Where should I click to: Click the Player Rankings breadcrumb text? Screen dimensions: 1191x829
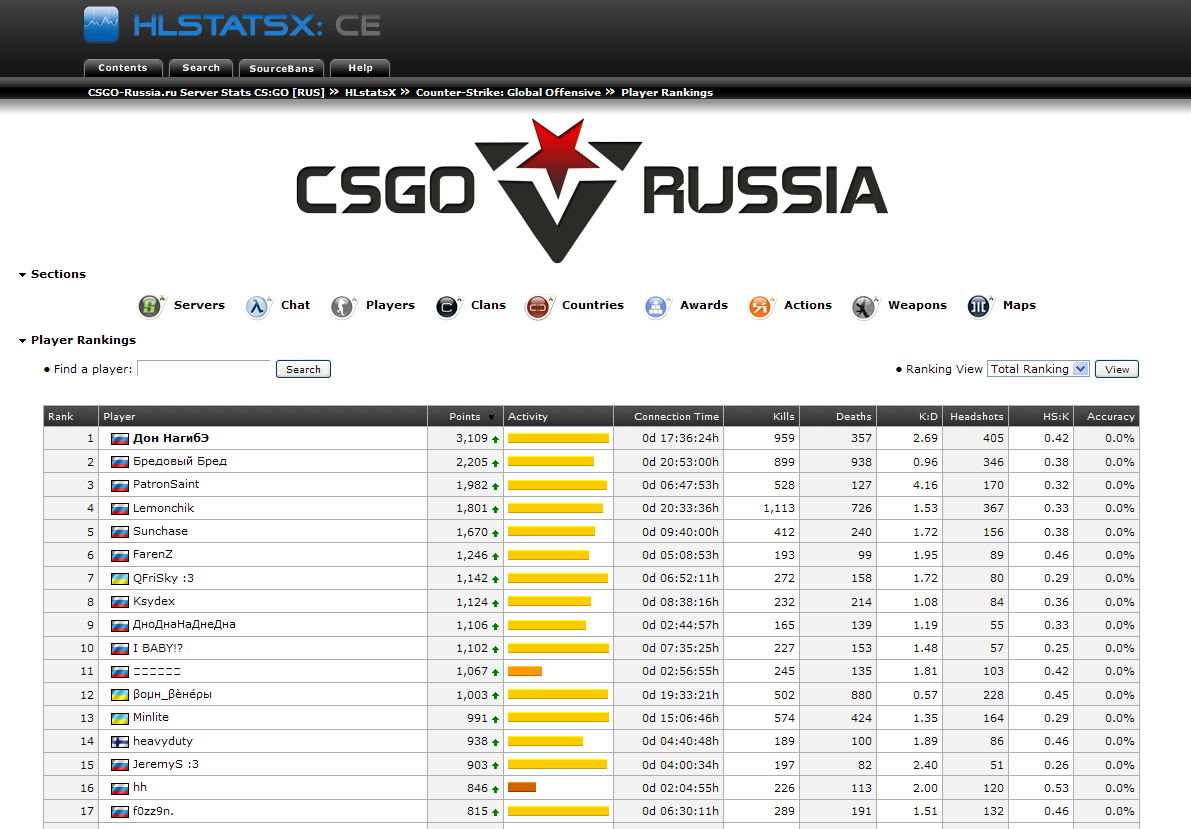click(x=667, y=93)
